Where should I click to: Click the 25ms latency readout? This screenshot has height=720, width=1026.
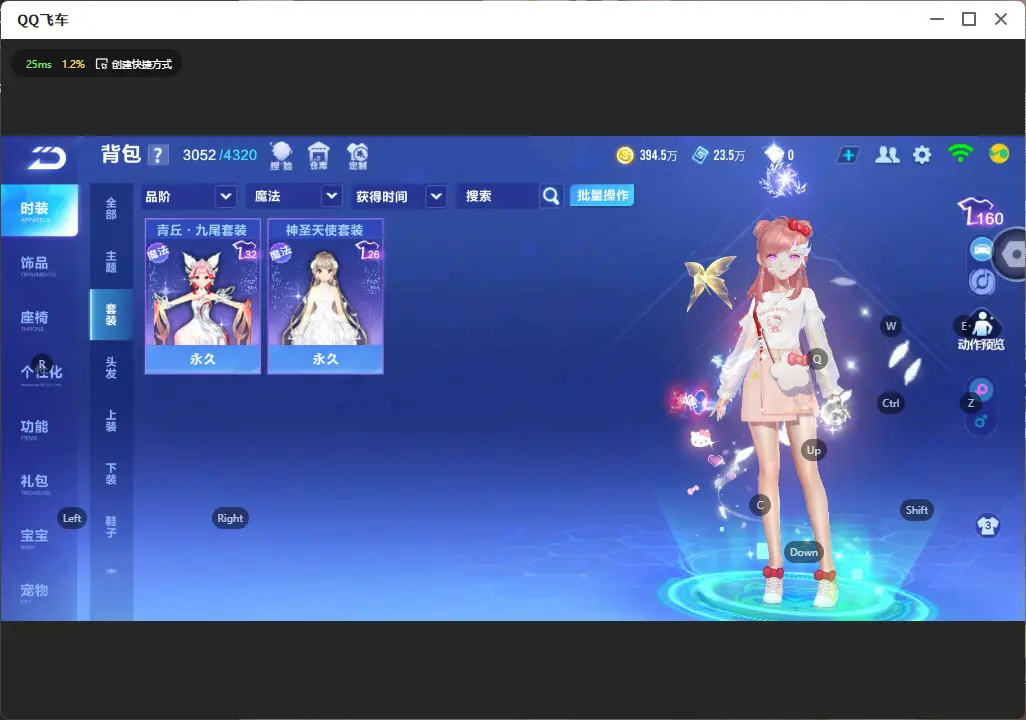[x=39, y=64]
